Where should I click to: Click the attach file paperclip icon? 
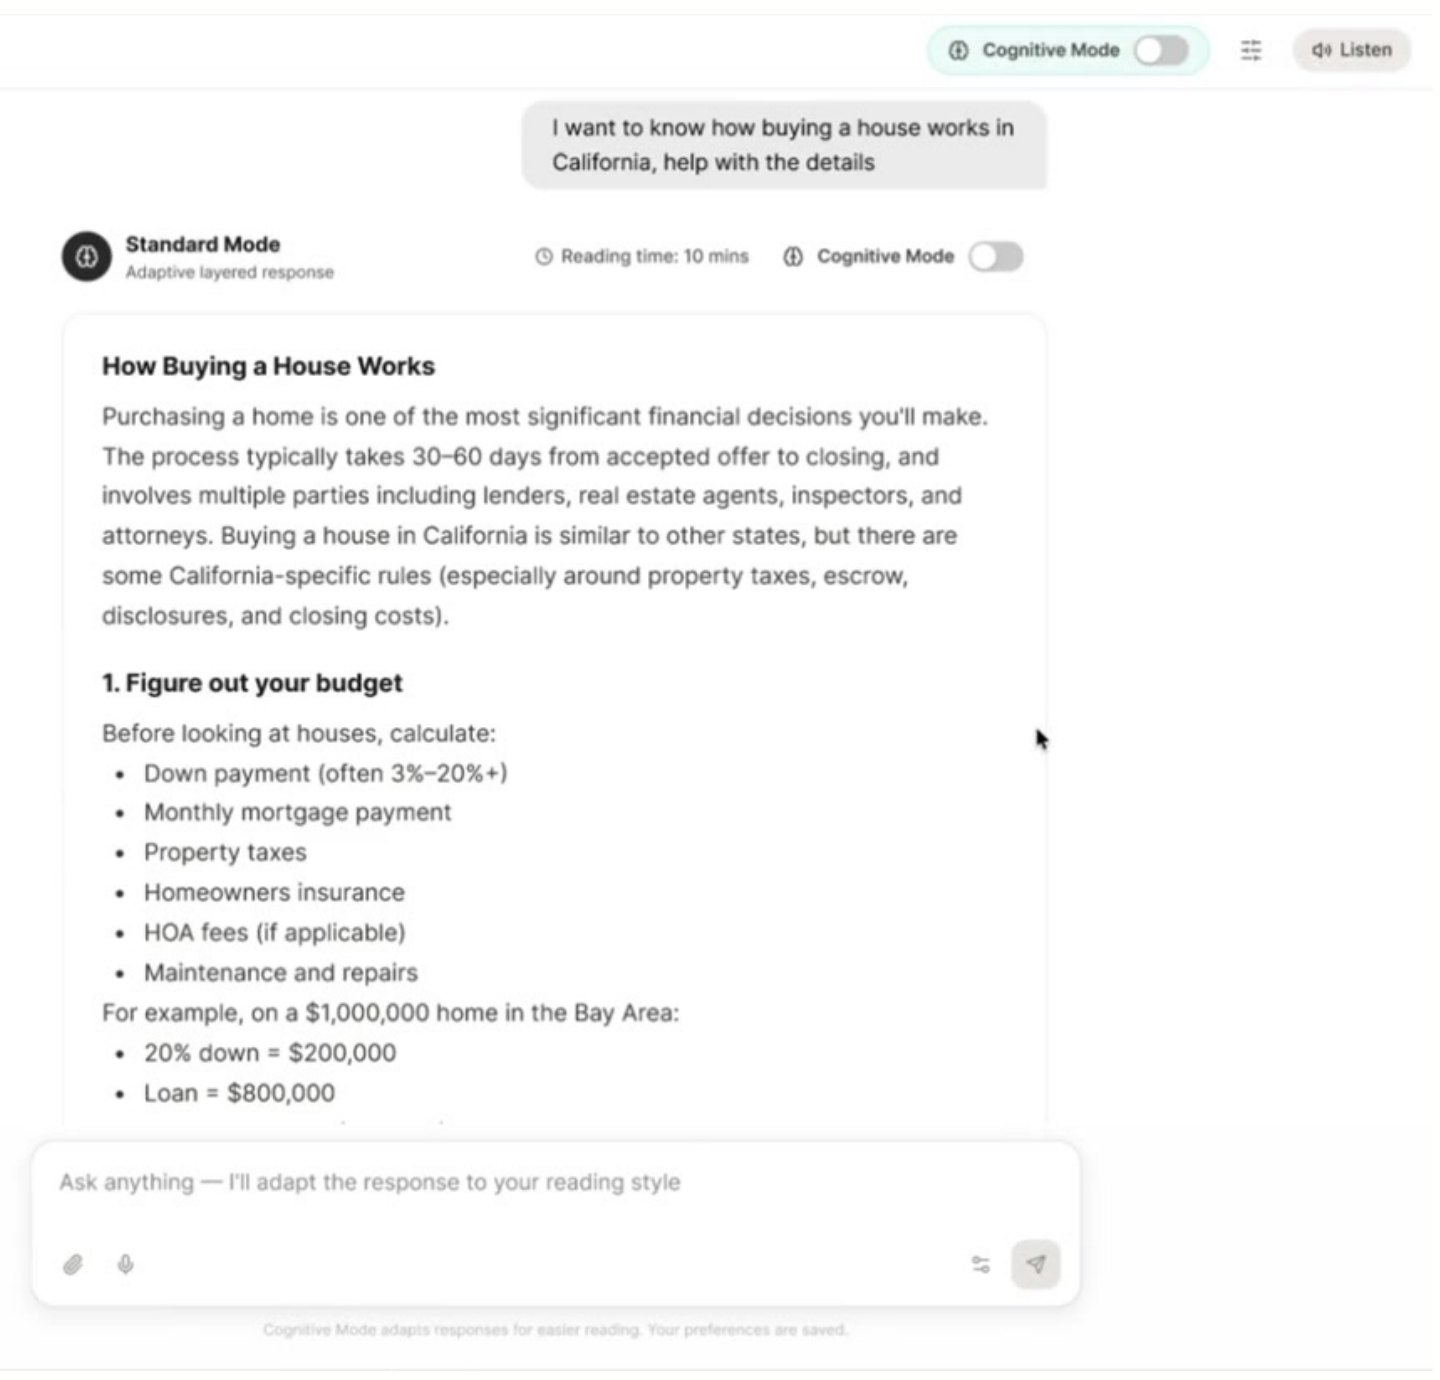pyautogui.click(x=73, y=1265)
